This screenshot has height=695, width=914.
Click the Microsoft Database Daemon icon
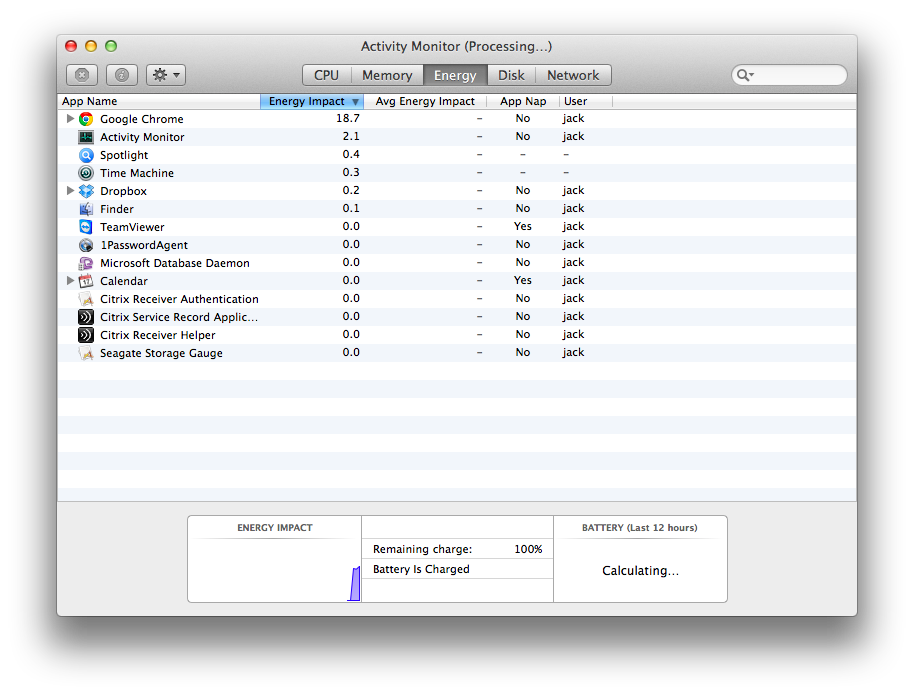pos(86,263)
